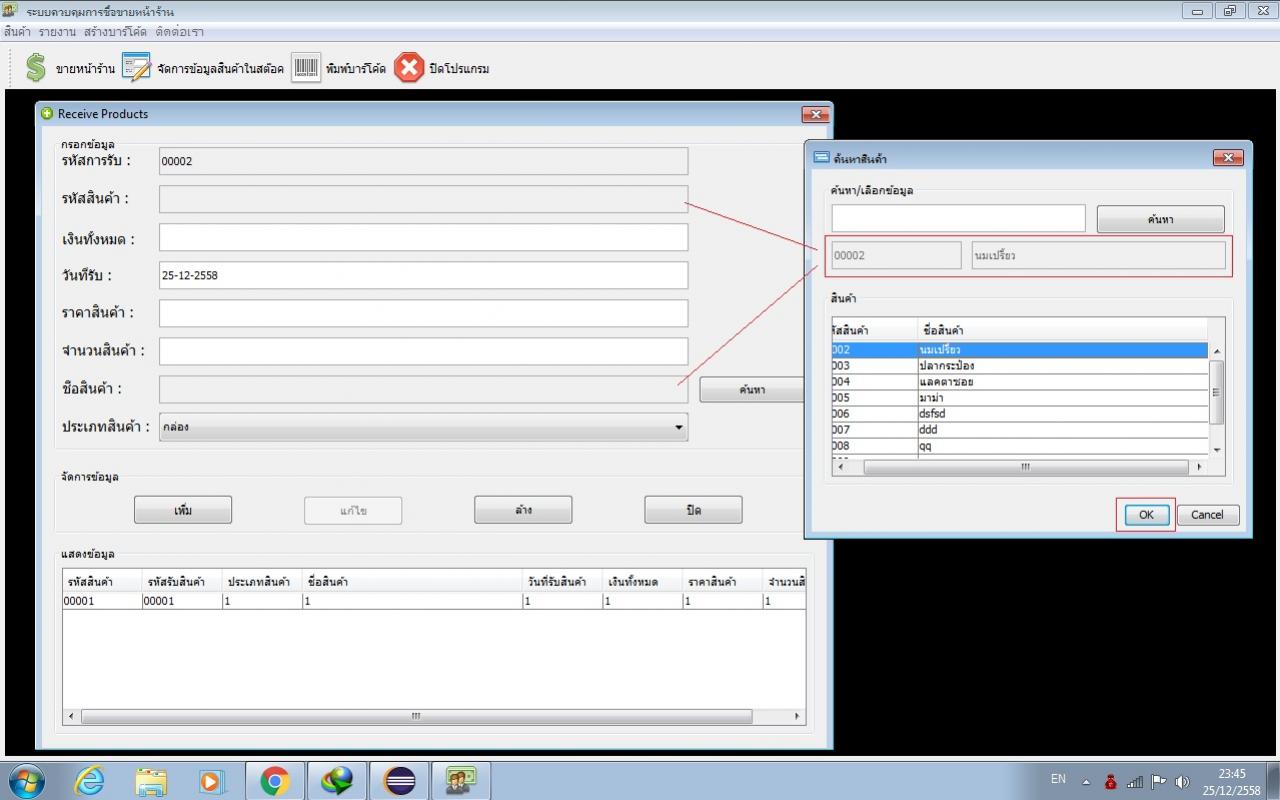Click the ราคาสินค้า column header

(722, 581)
